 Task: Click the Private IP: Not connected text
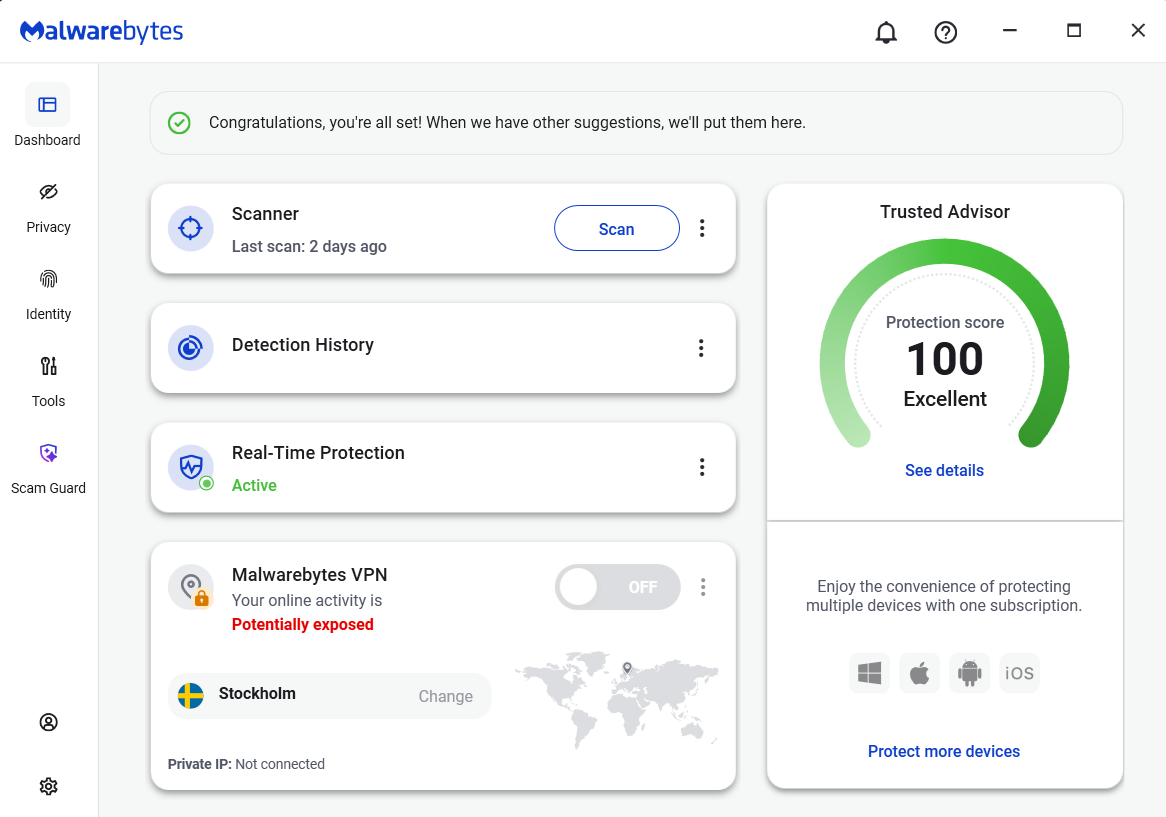tap(246, 763)
